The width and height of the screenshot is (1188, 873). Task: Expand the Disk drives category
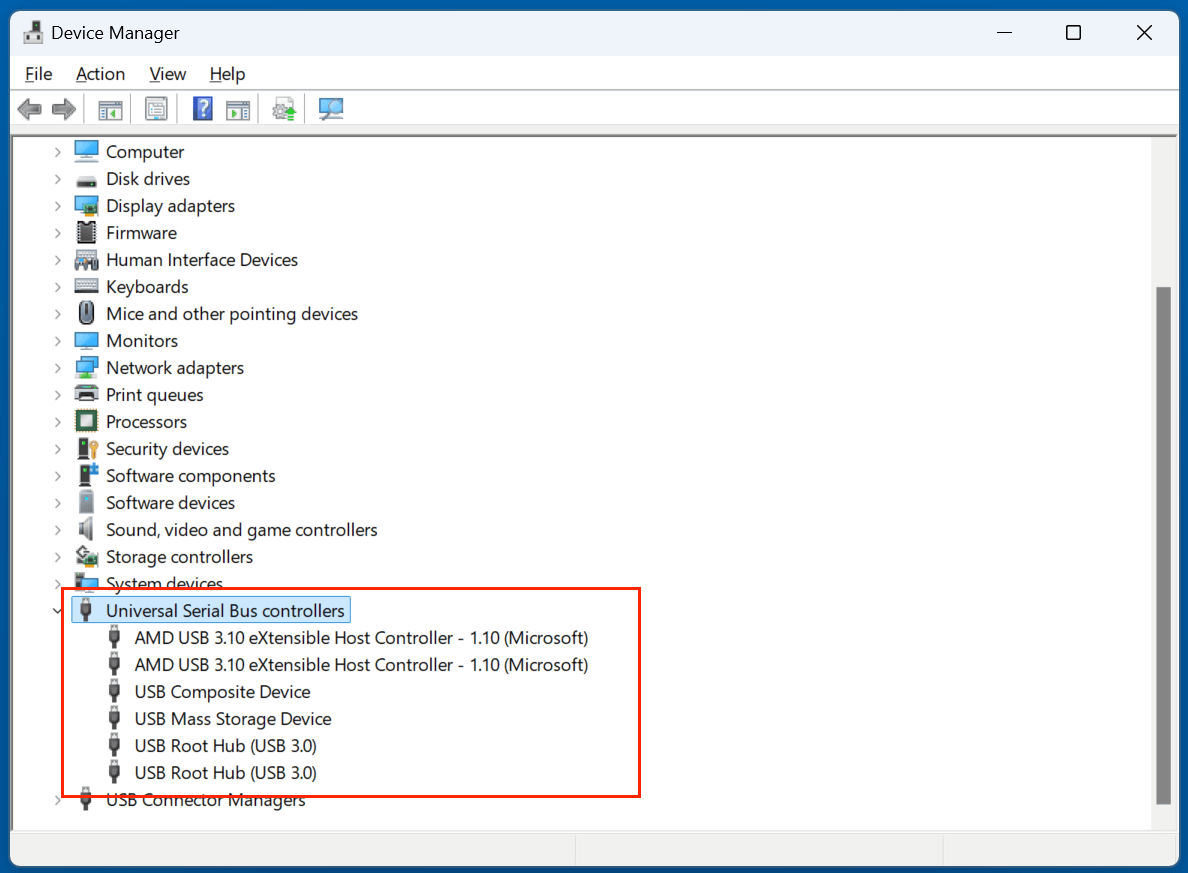(57, 178)
